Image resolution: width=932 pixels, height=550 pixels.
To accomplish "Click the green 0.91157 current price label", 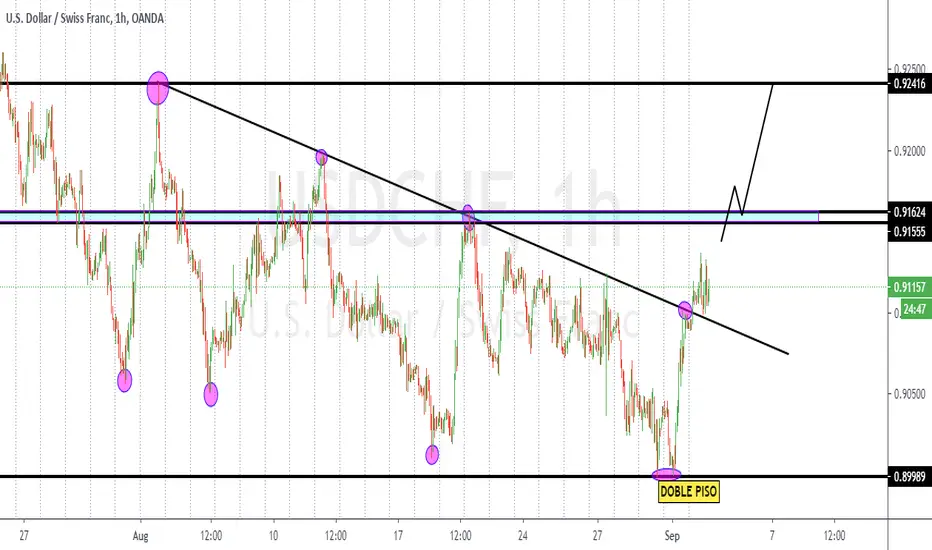I will (909, 287).
